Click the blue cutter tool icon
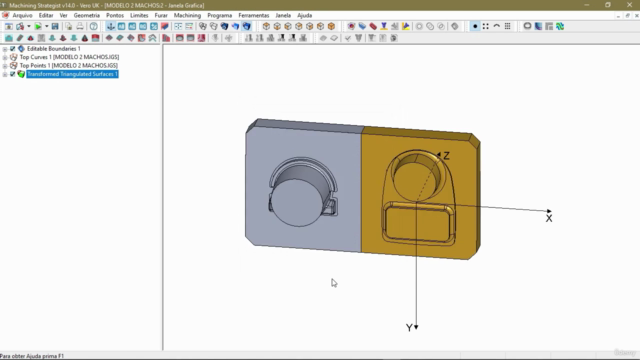 click(x=362, y=27)
